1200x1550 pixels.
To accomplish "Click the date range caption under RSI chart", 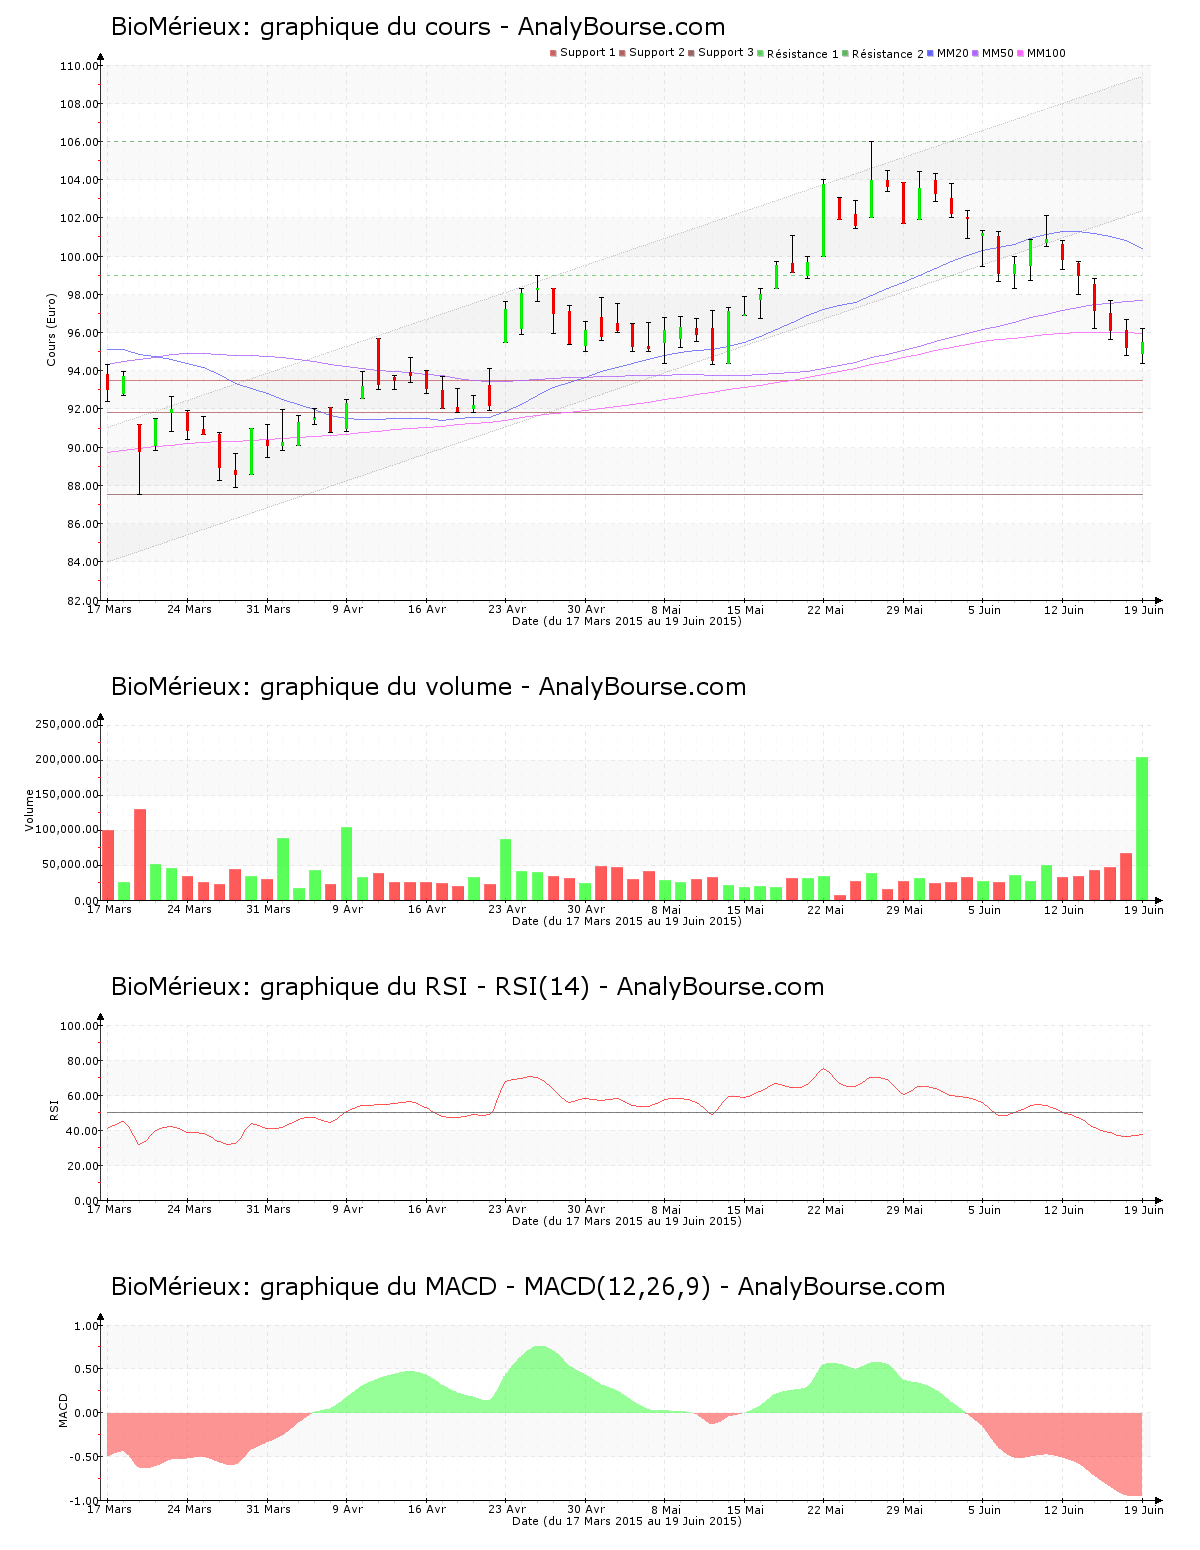I will 627,1221.
